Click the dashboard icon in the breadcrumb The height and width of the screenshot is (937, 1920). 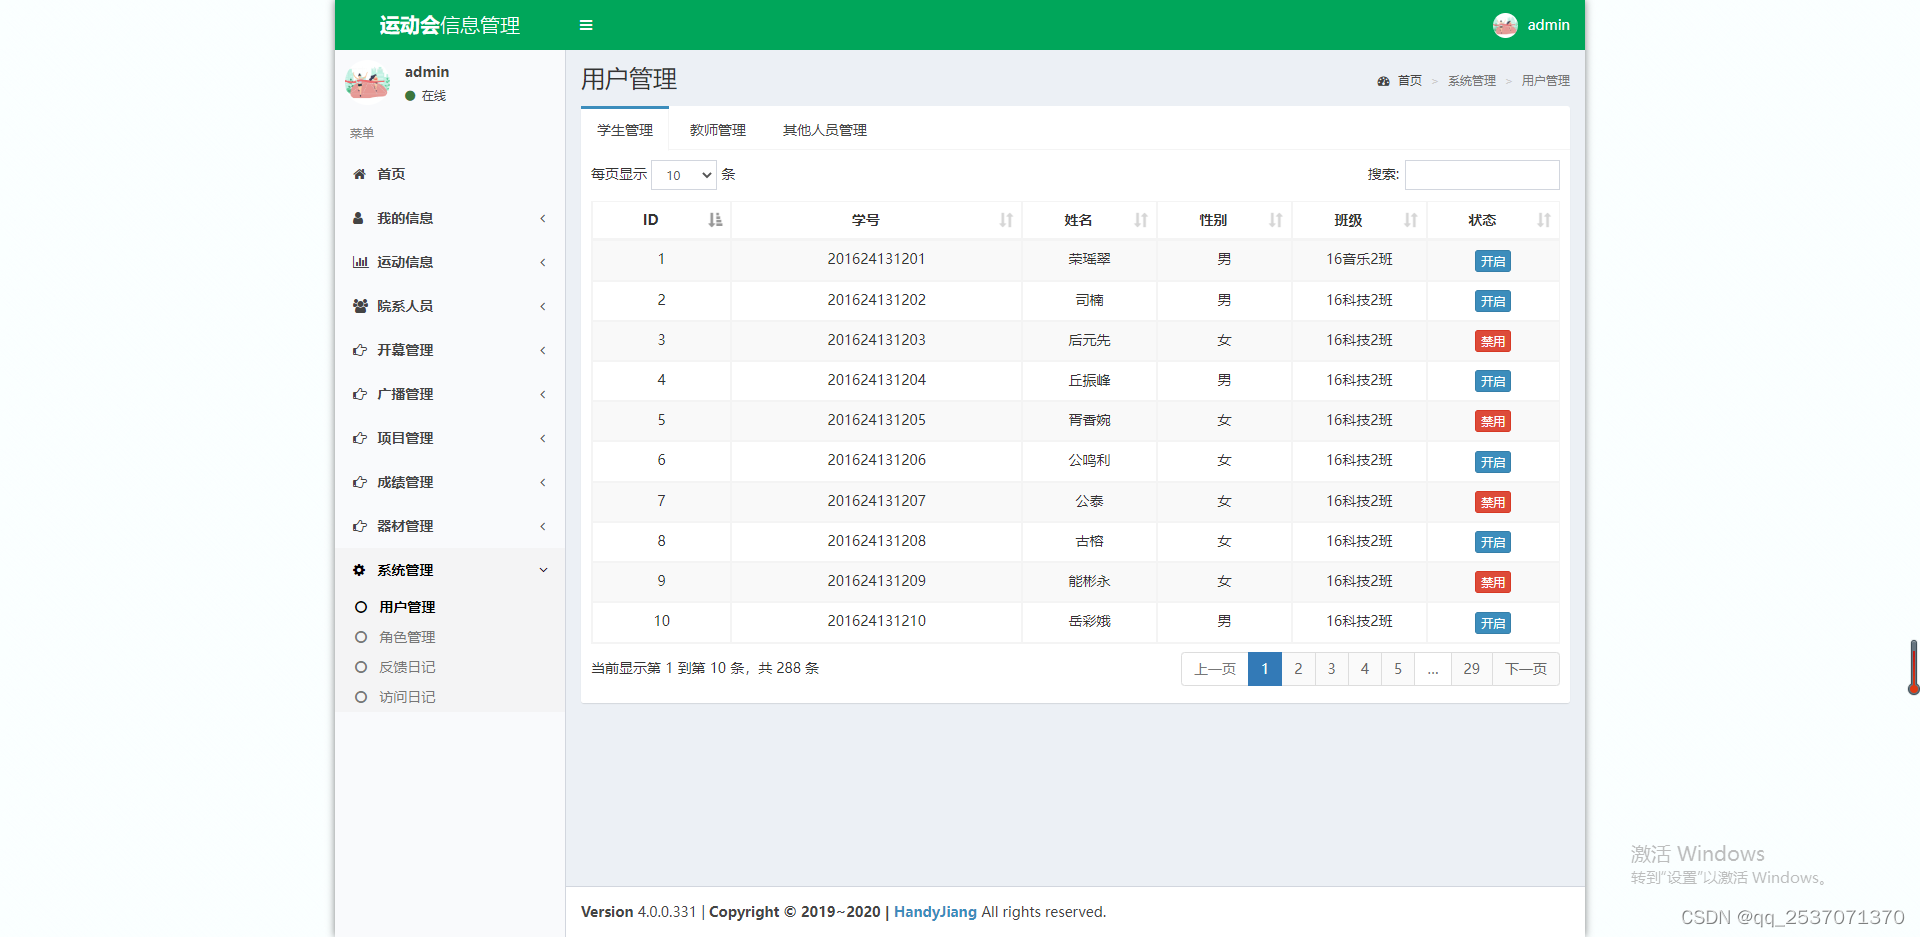1383,81
